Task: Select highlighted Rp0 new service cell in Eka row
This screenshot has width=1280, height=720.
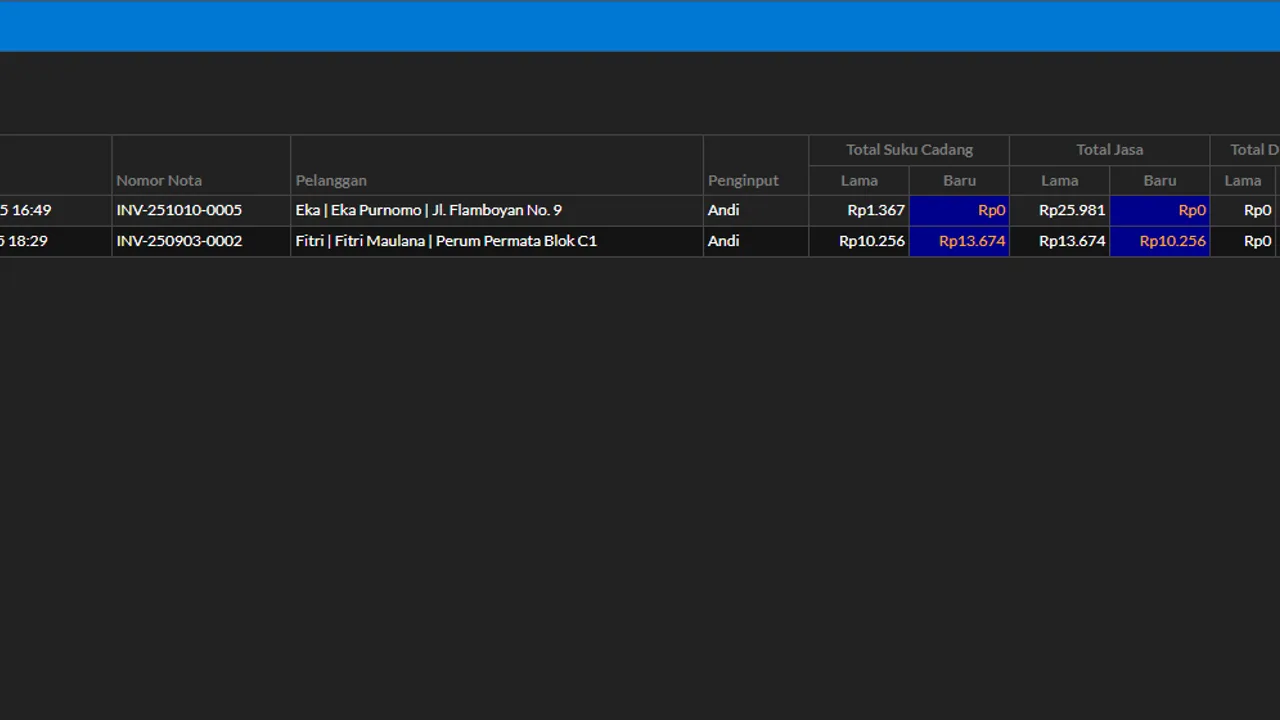Action: (x=1160, y=211)
